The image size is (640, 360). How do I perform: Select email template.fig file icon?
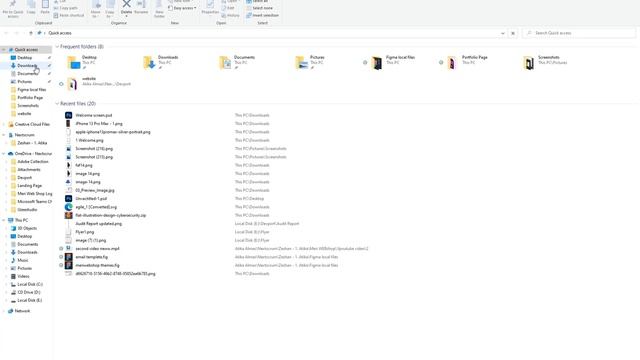69,257
